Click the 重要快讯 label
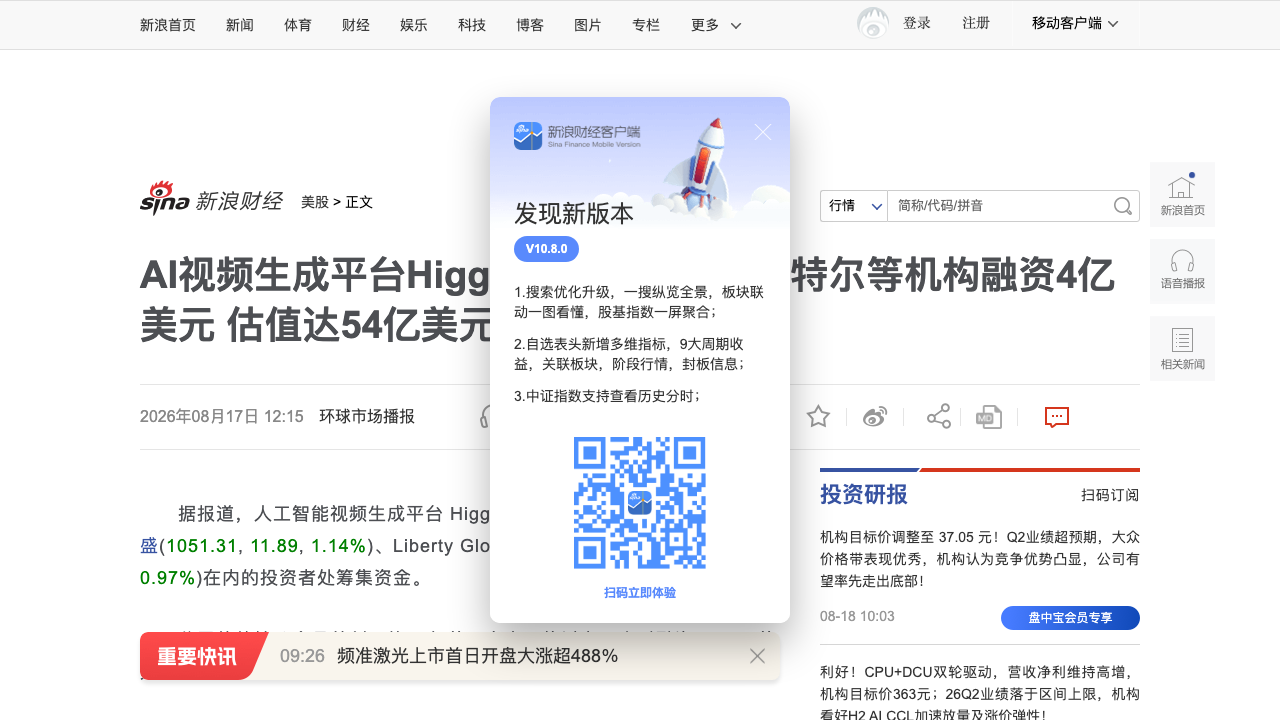The width and height of the screenshot is (1280, 720). pyautogui.click(x=197, y=656)
